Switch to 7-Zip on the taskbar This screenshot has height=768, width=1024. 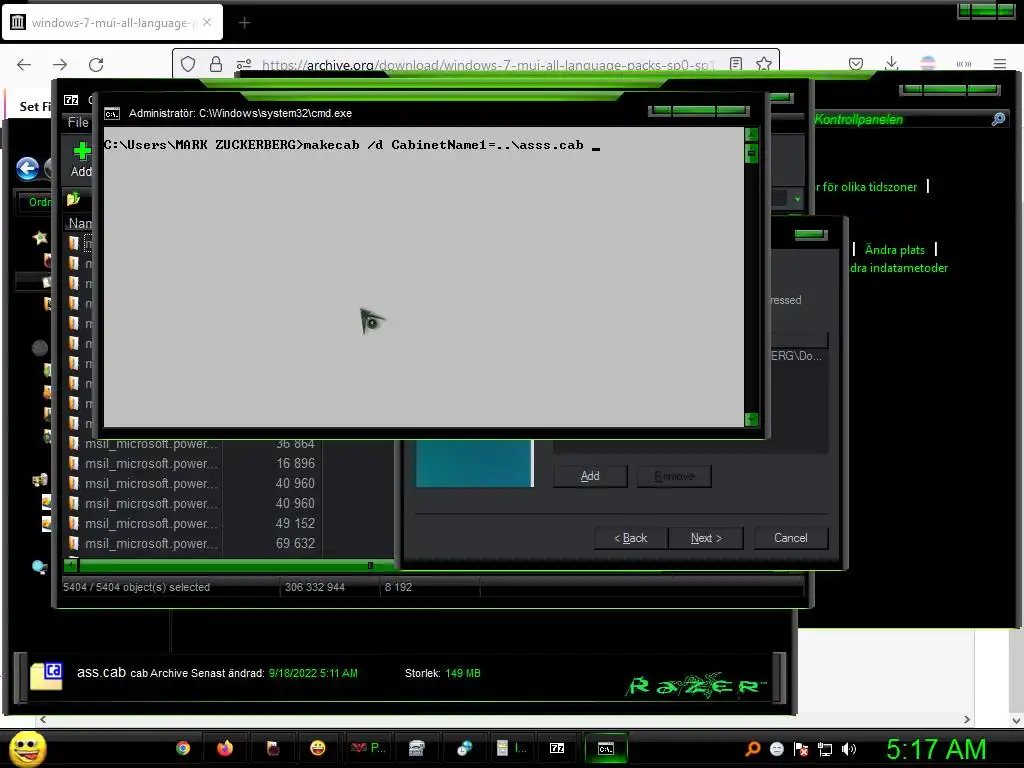[557, 748]
